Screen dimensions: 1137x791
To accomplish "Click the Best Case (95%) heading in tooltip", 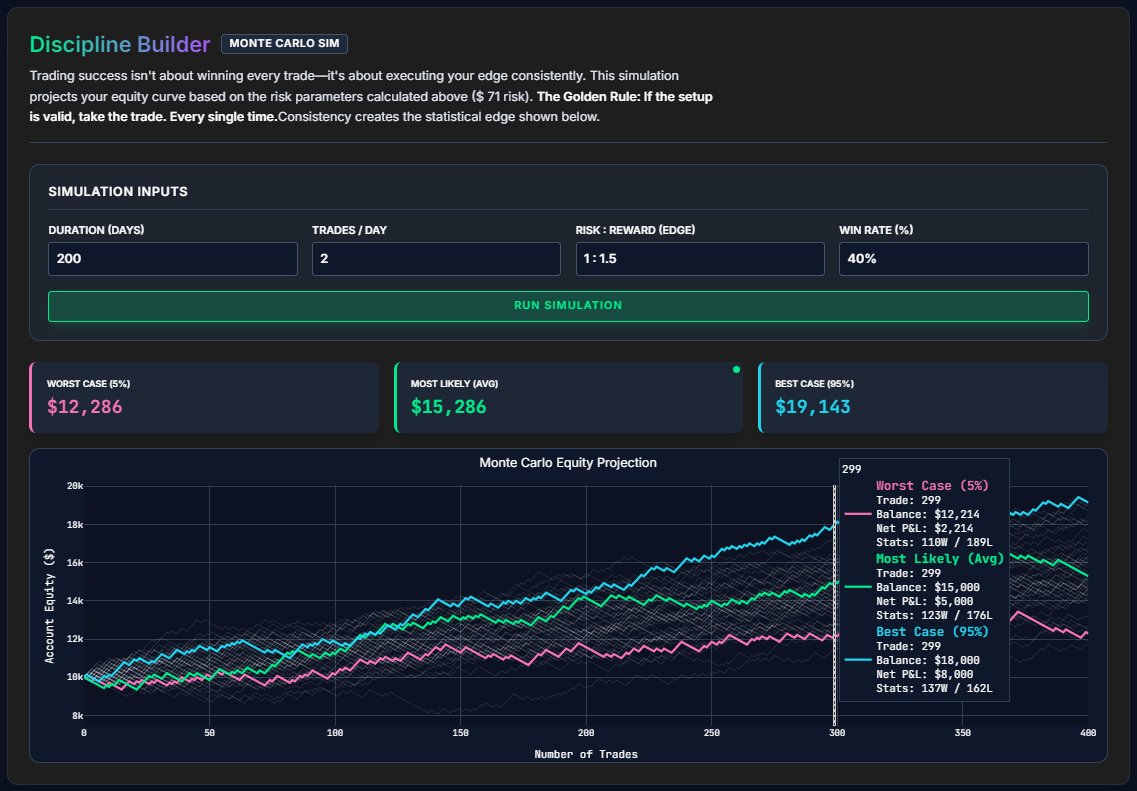I will [931, 631].
